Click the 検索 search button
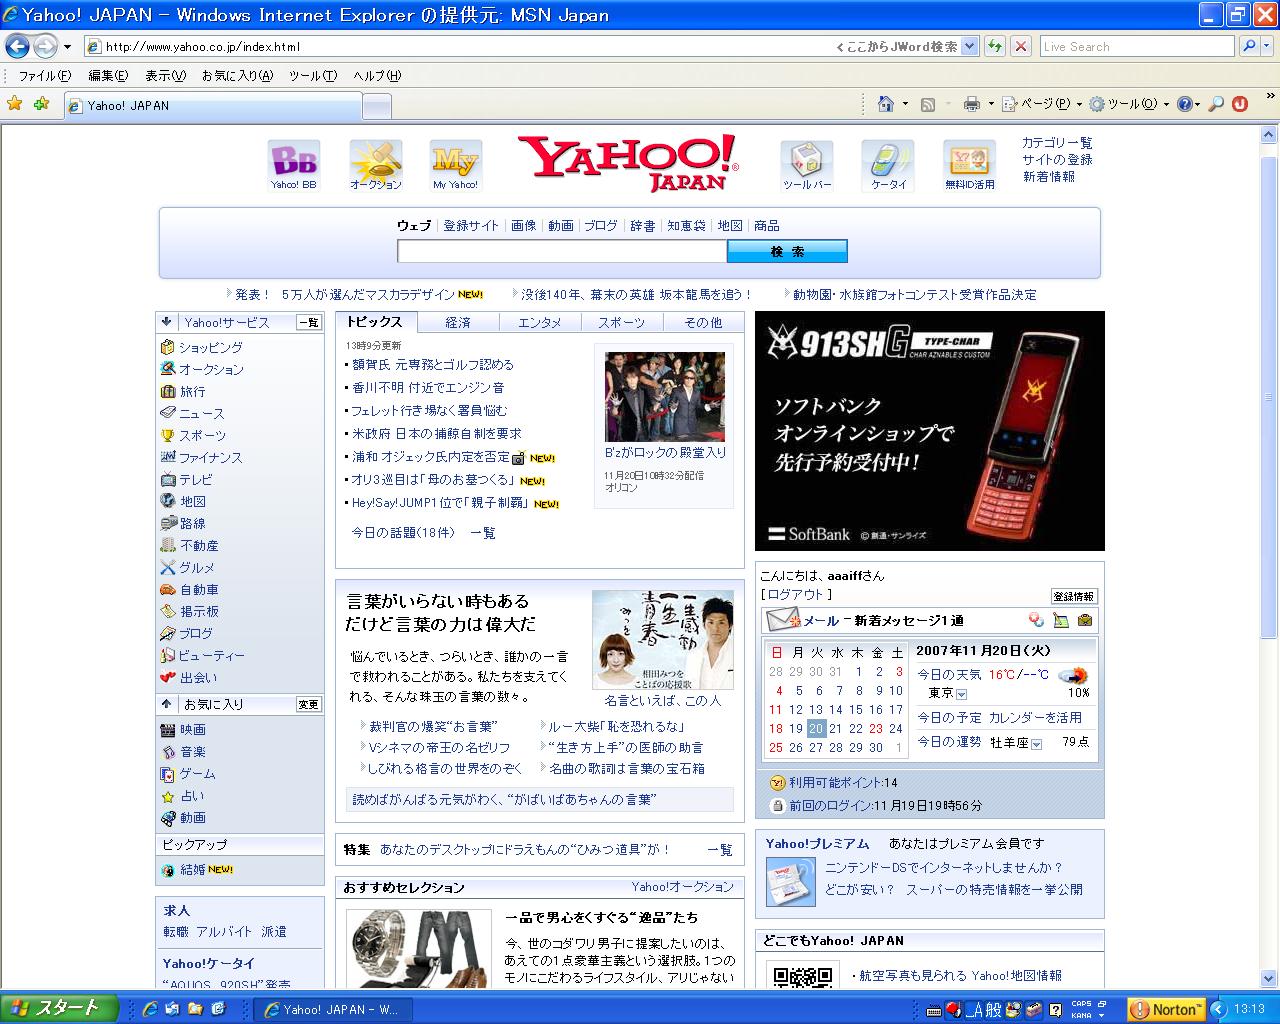The height and width of the screenshot is (1024, 1280). 787,251
